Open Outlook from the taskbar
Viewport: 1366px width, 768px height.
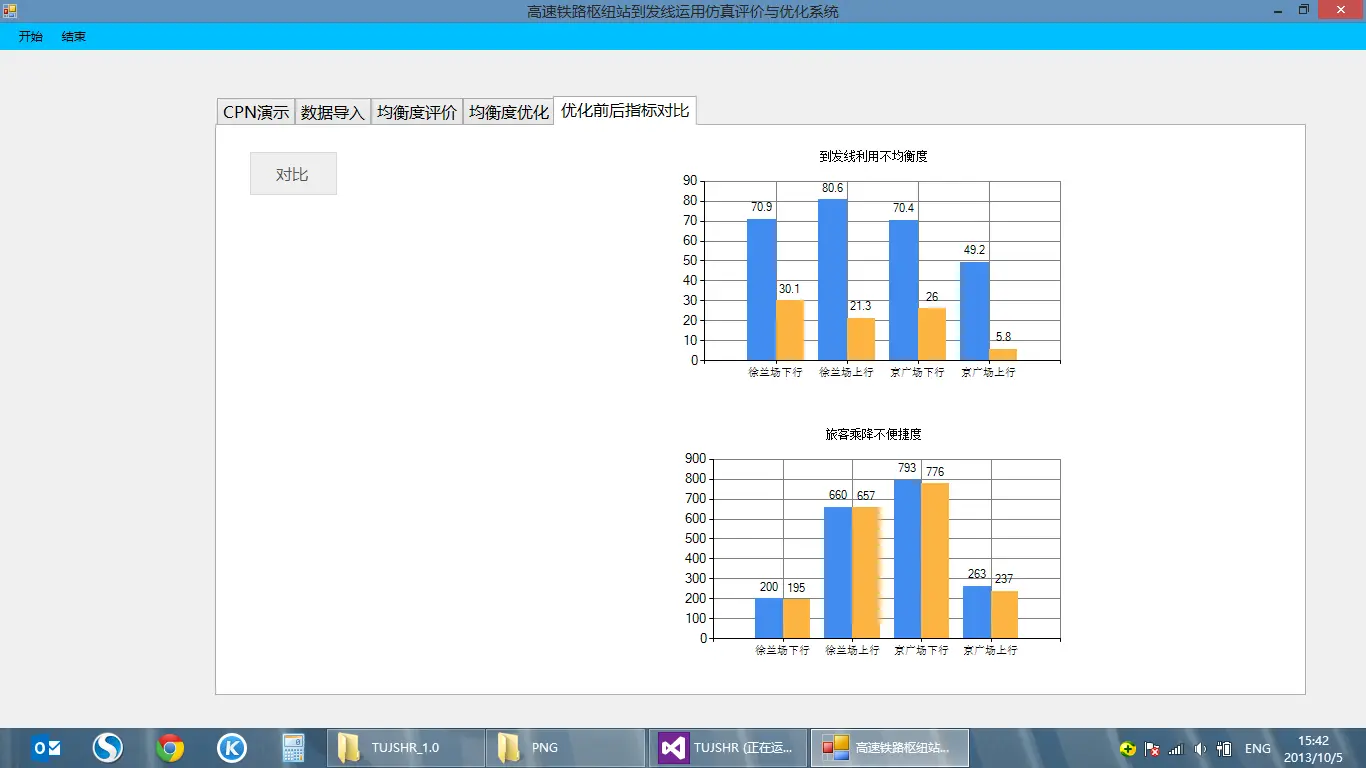click(46, 748)
